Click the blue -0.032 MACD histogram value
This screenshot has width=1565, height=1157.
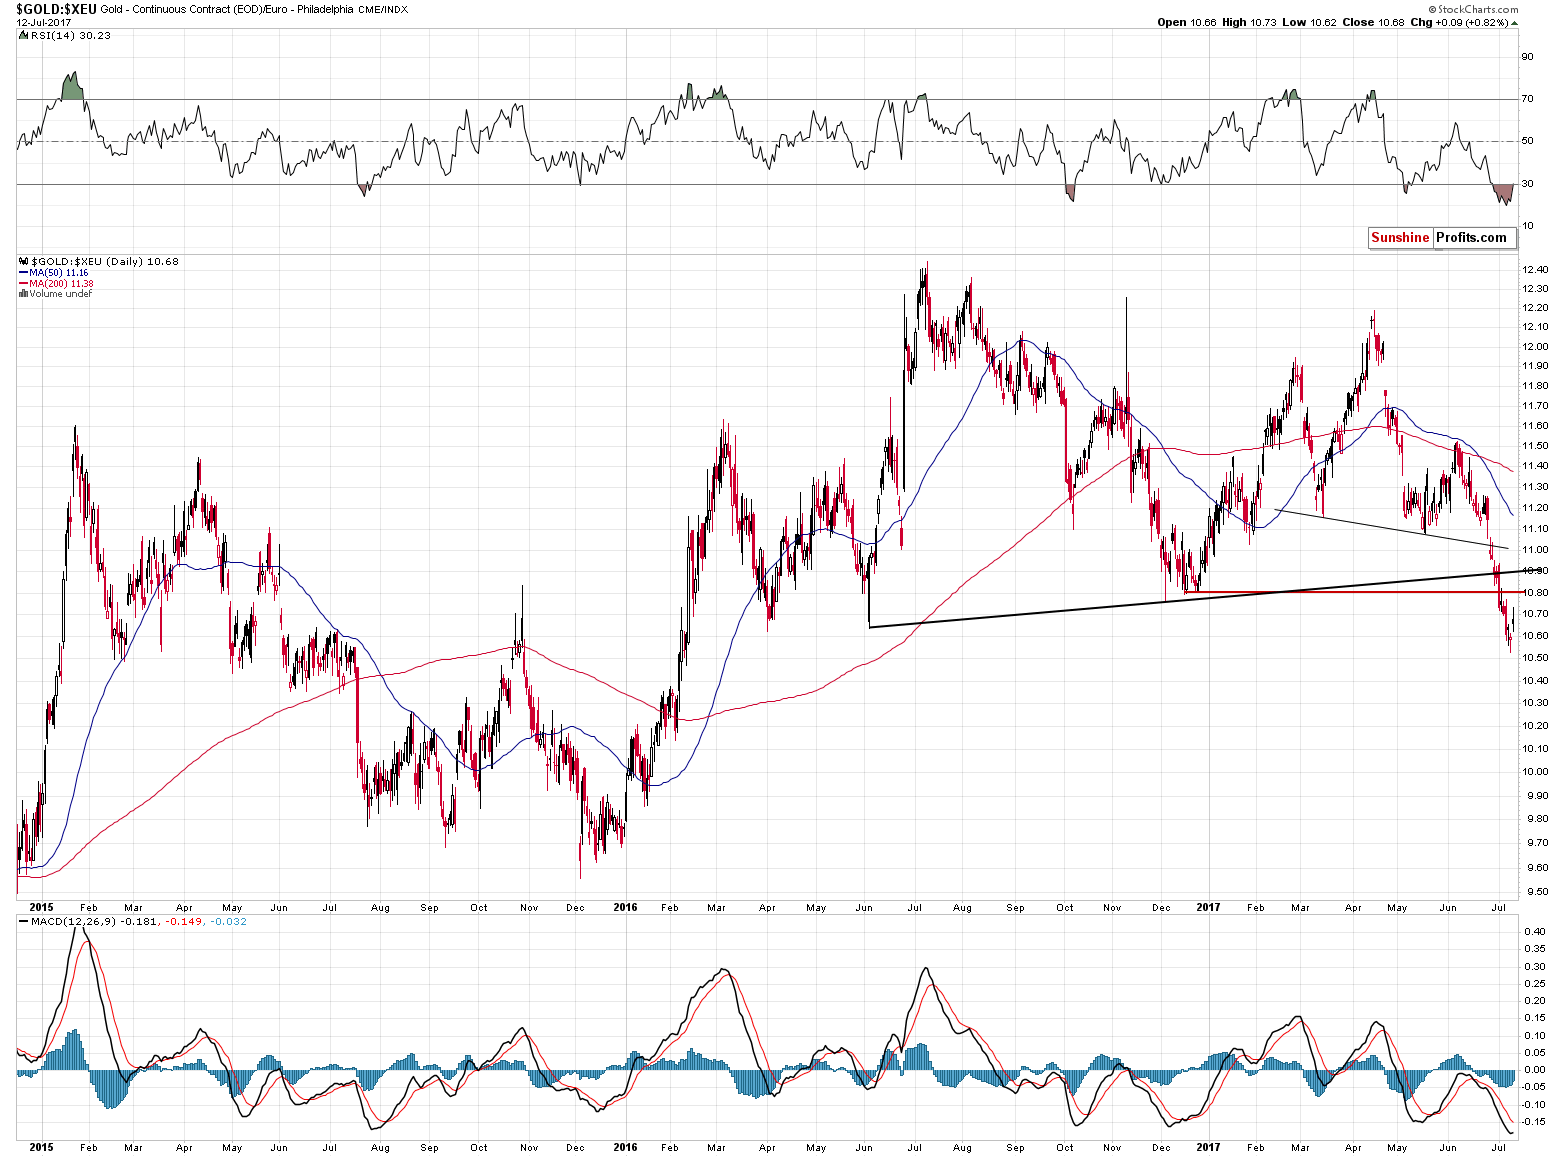pos(228,921)
